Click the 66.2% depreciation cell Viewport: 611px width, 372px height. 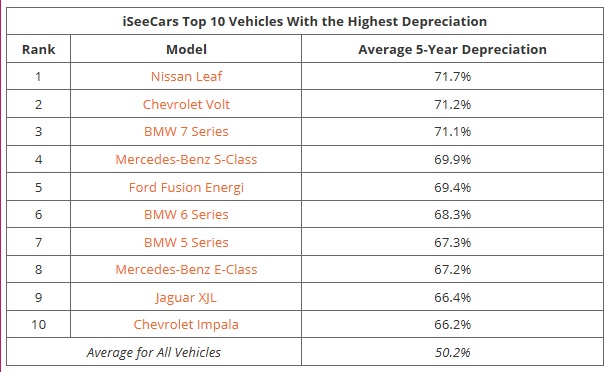pos(452,324)
